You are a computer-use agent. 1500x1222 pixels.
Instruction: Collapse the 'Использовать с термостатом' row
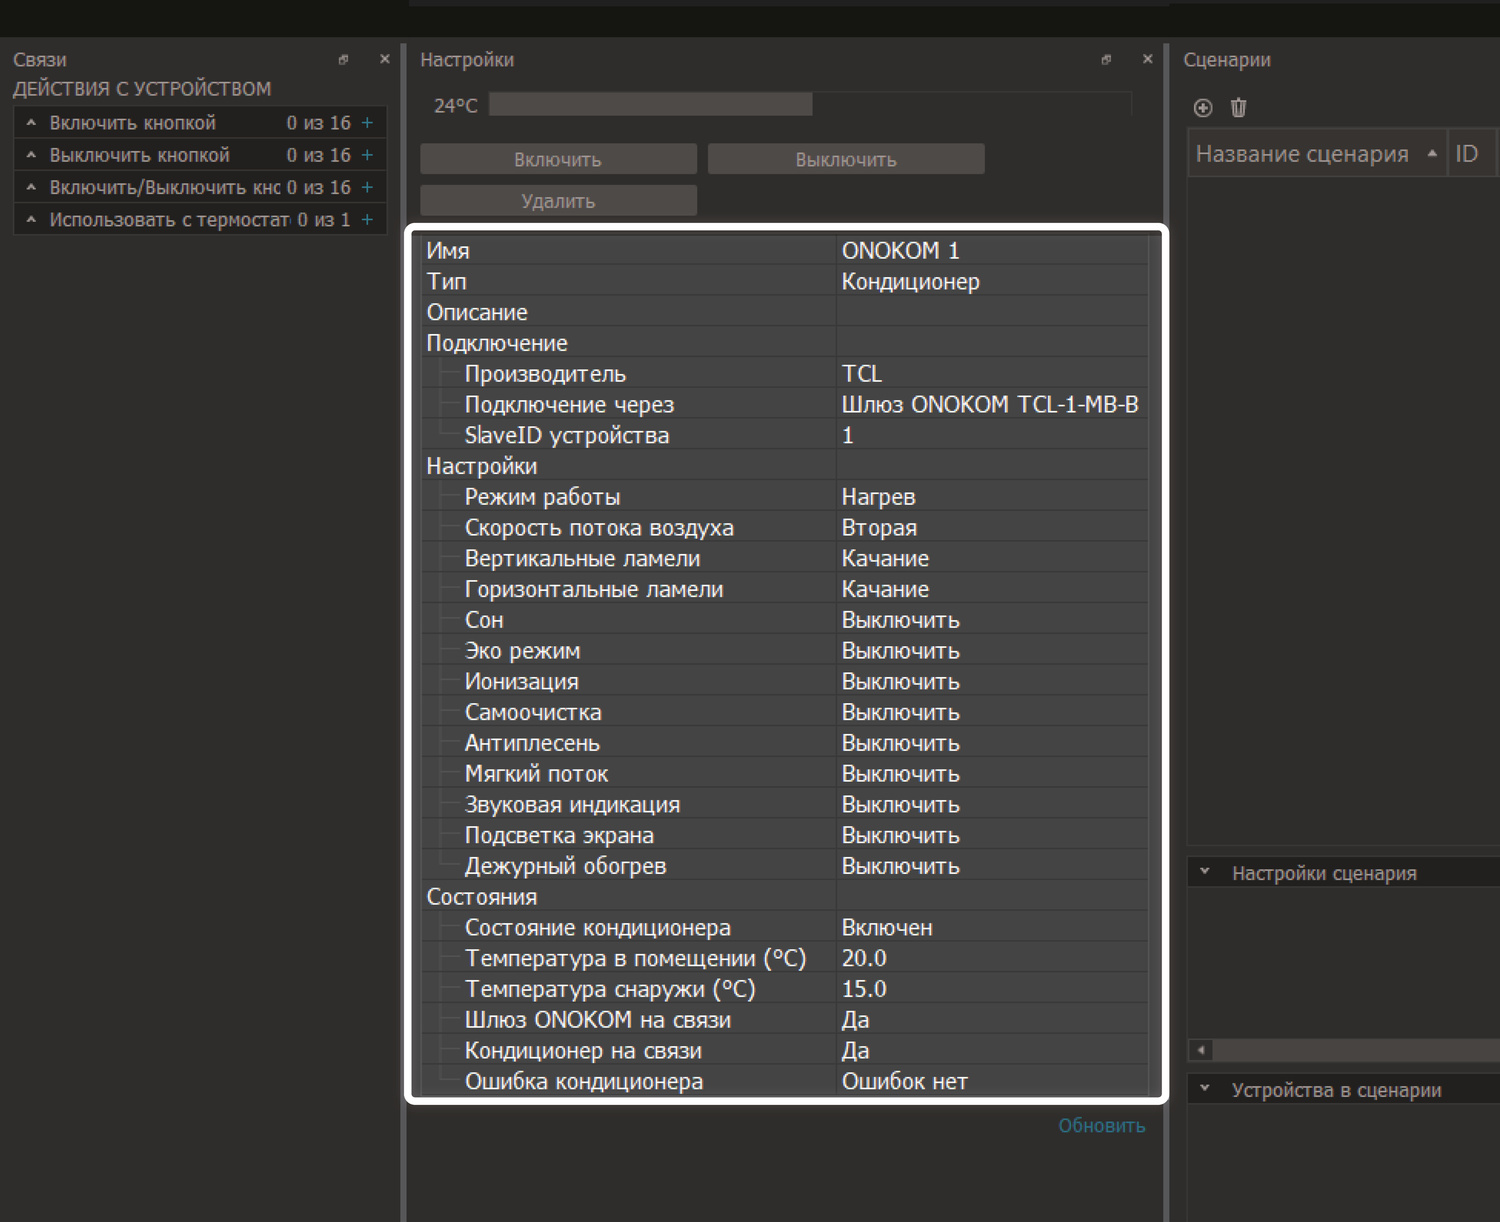tap(31, 220)
